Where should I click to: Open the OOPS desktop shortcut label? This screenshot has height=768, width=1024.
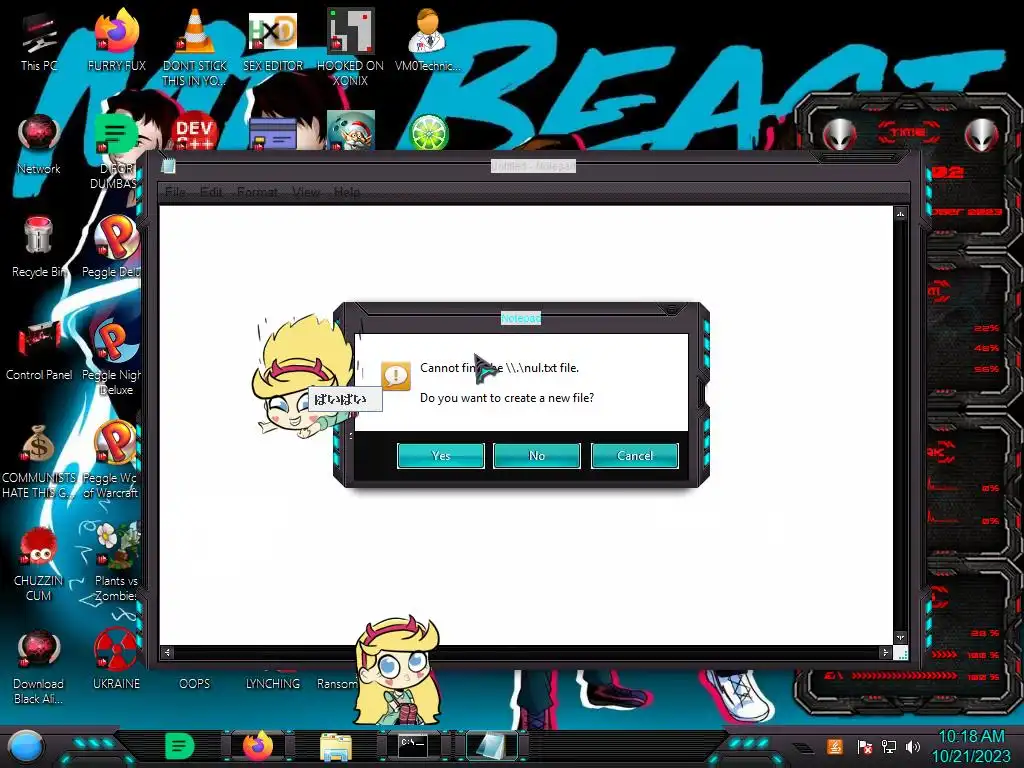(x=195, y=684)
